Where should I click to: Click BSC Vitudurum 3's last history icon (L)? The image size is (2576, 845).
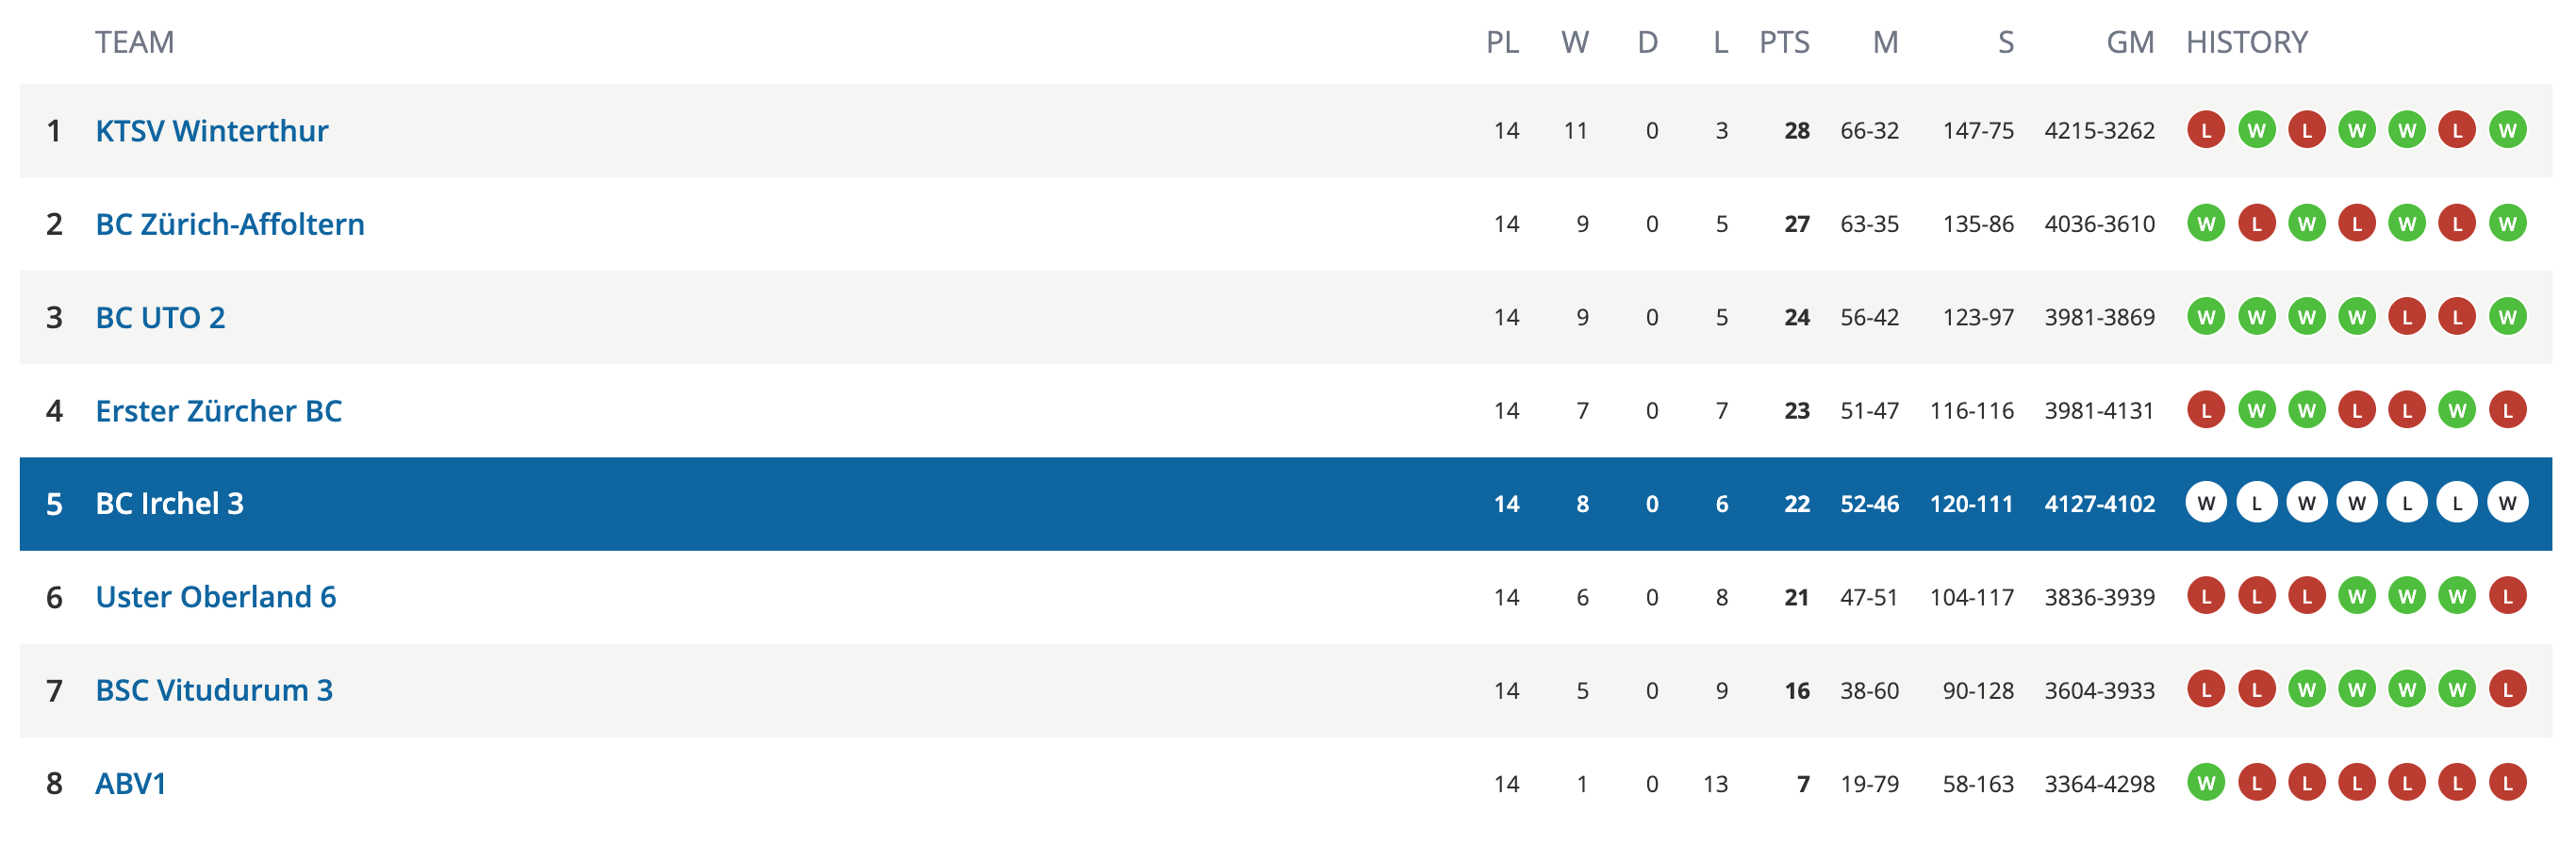click(x=2507, y=689)
